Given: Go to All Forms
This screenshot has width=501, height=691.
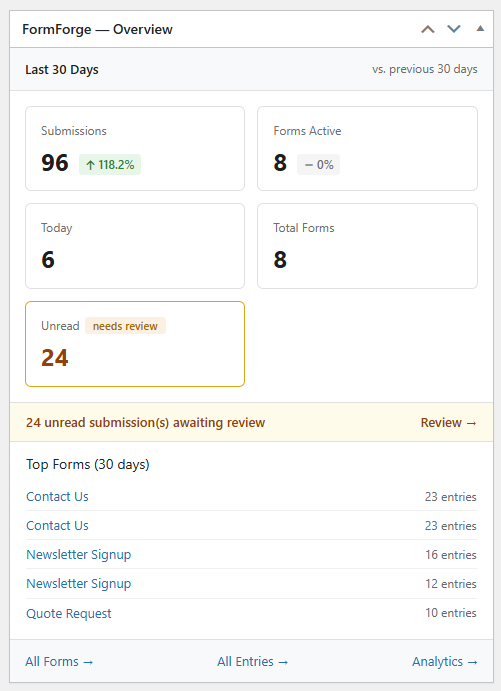Looking at the screenshot, I should pyautogui.click(x=59, y=662).
